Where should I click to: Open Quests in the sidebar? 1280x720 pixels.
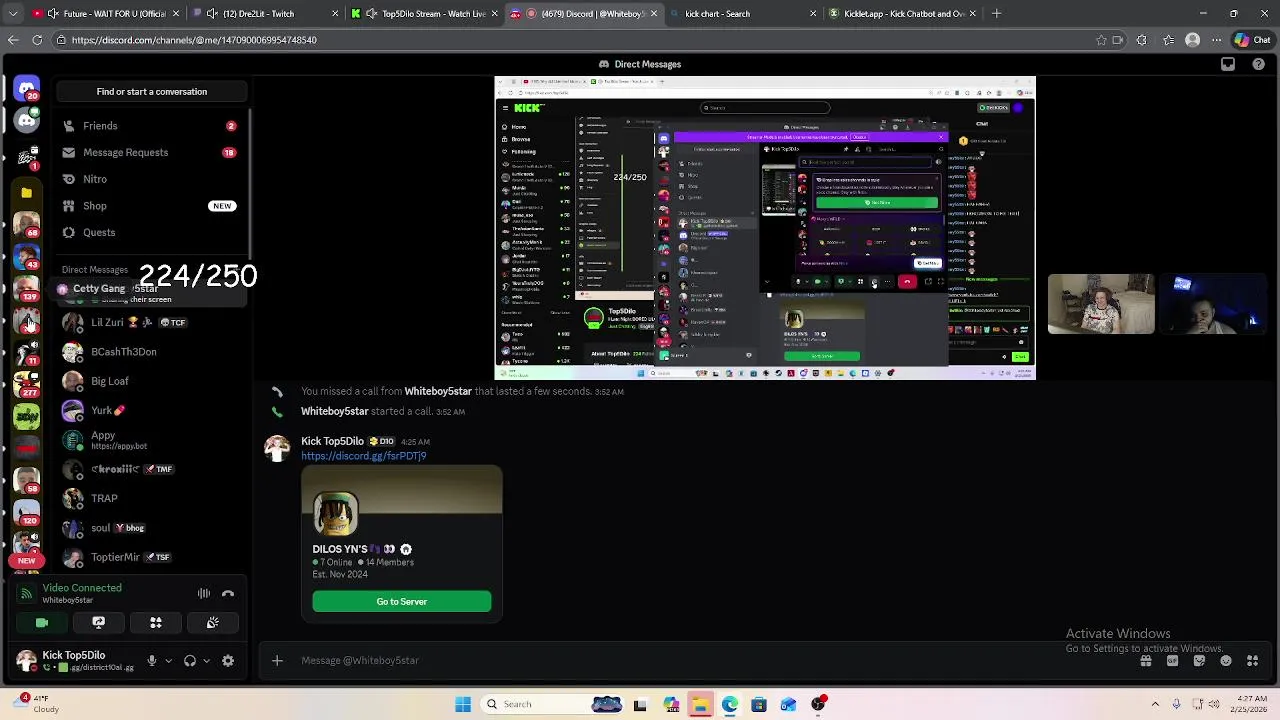(x=152, y=232)
